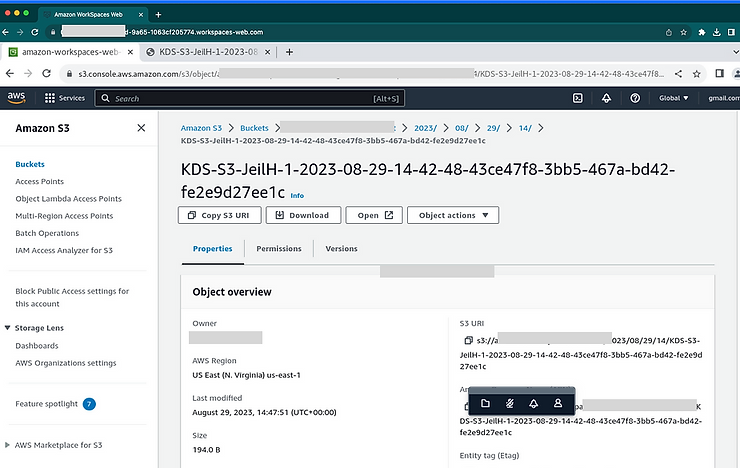Open Storage Lens Dashboards
Viewport: 740px width, 468px height.
37,345
